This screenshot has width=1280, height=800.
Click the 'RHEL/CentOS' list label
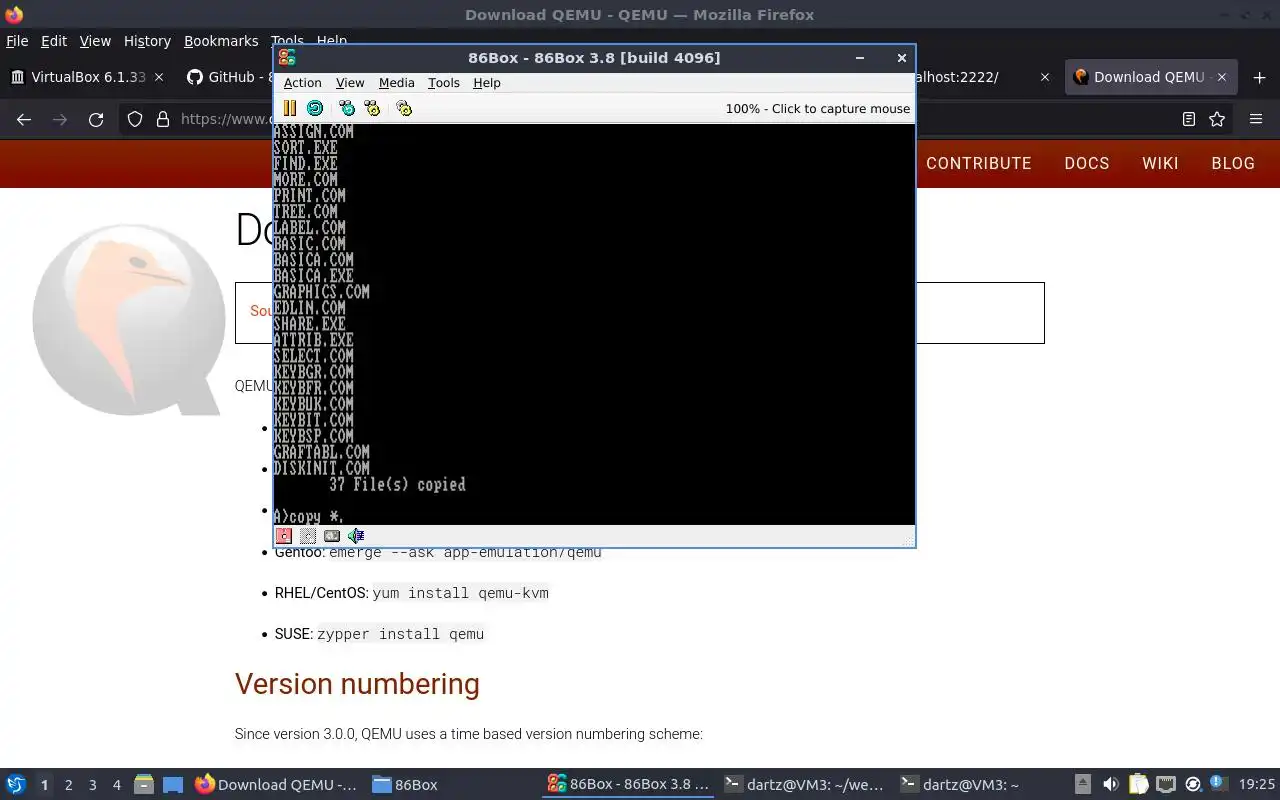coord(321,593)
